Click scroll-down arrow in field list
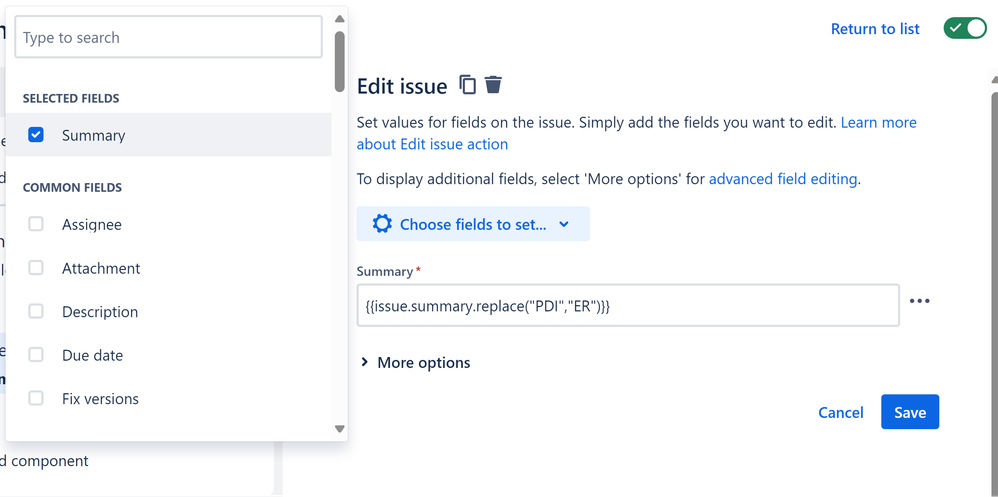 [x=339, y=429]
